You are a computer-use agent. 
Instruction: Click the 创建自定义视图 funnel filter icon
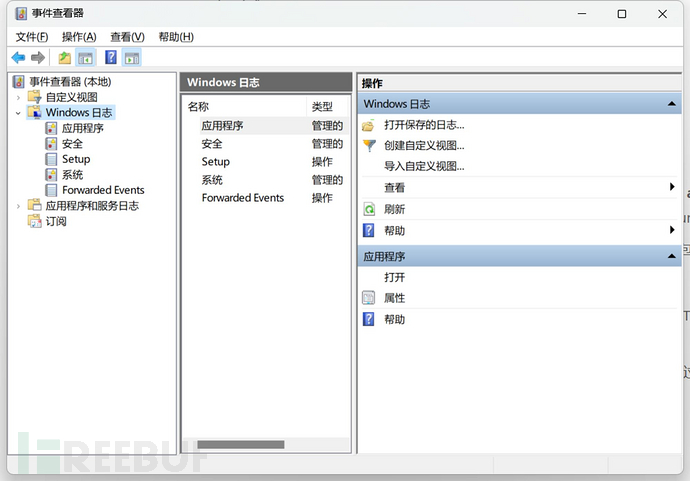369,146
